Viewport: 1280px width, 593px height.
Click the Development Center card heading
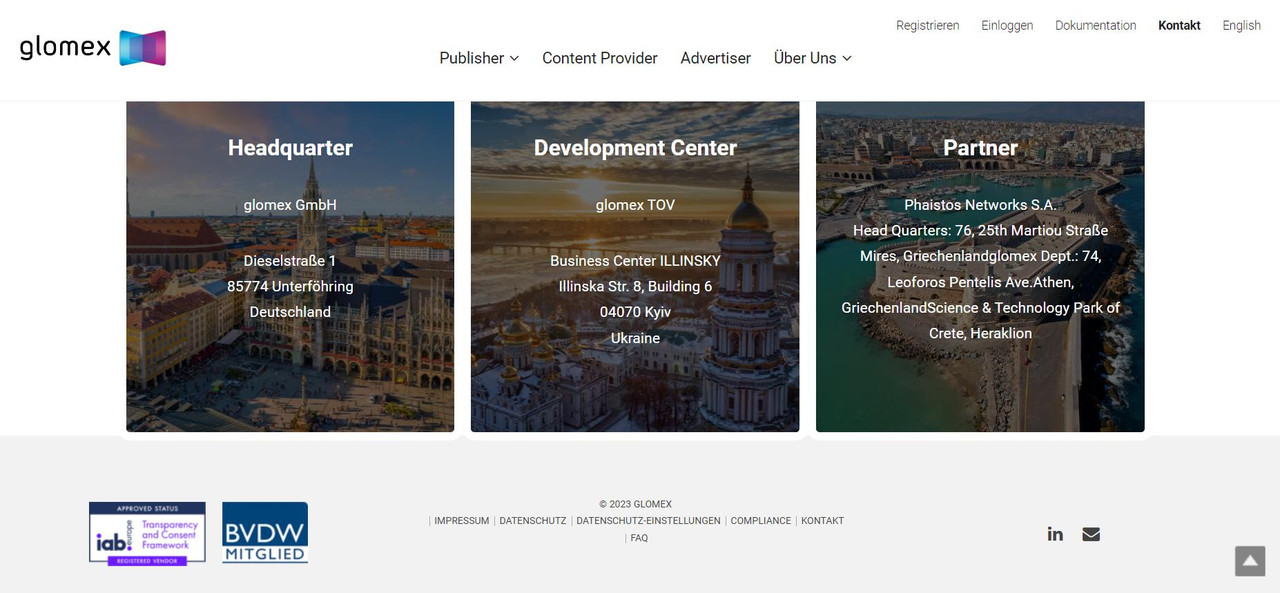635,148
